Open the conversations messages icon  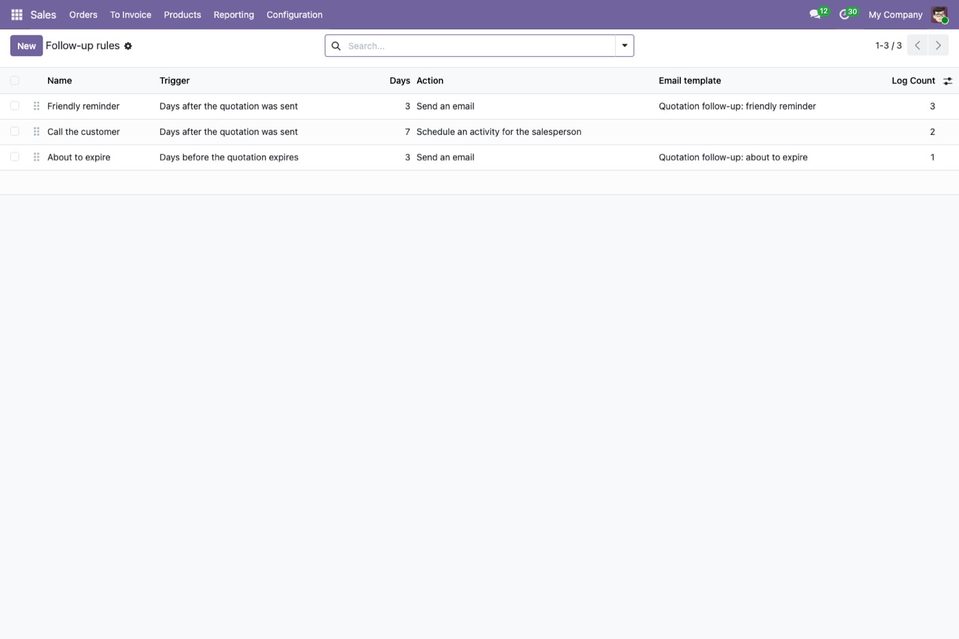coord(815,15)
